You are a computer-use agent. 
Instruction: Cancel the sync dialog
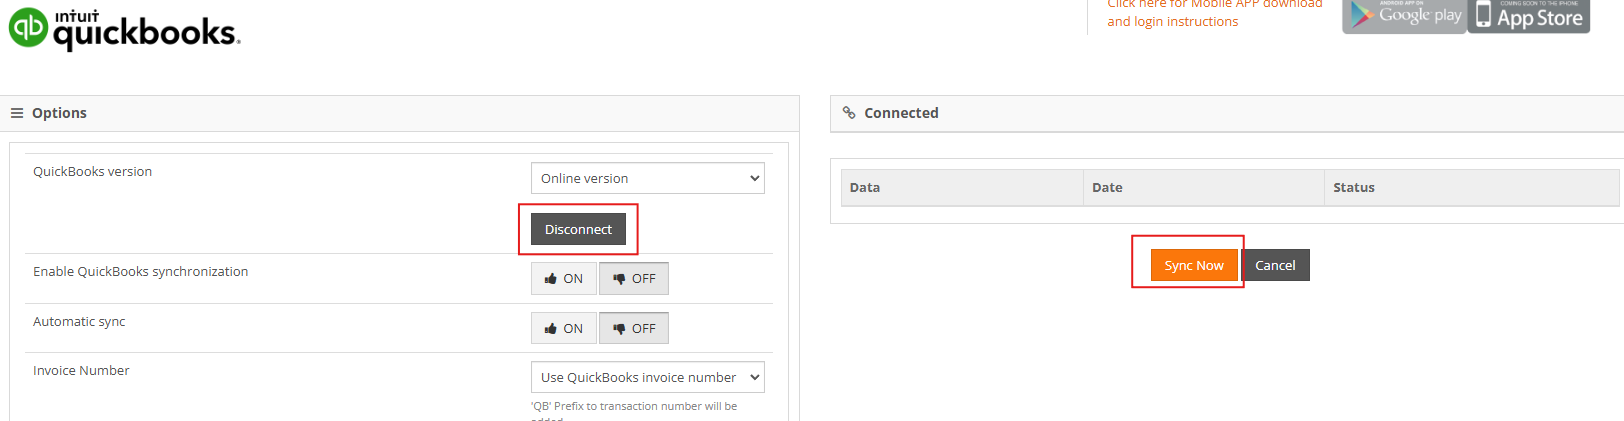(1275, 265)
